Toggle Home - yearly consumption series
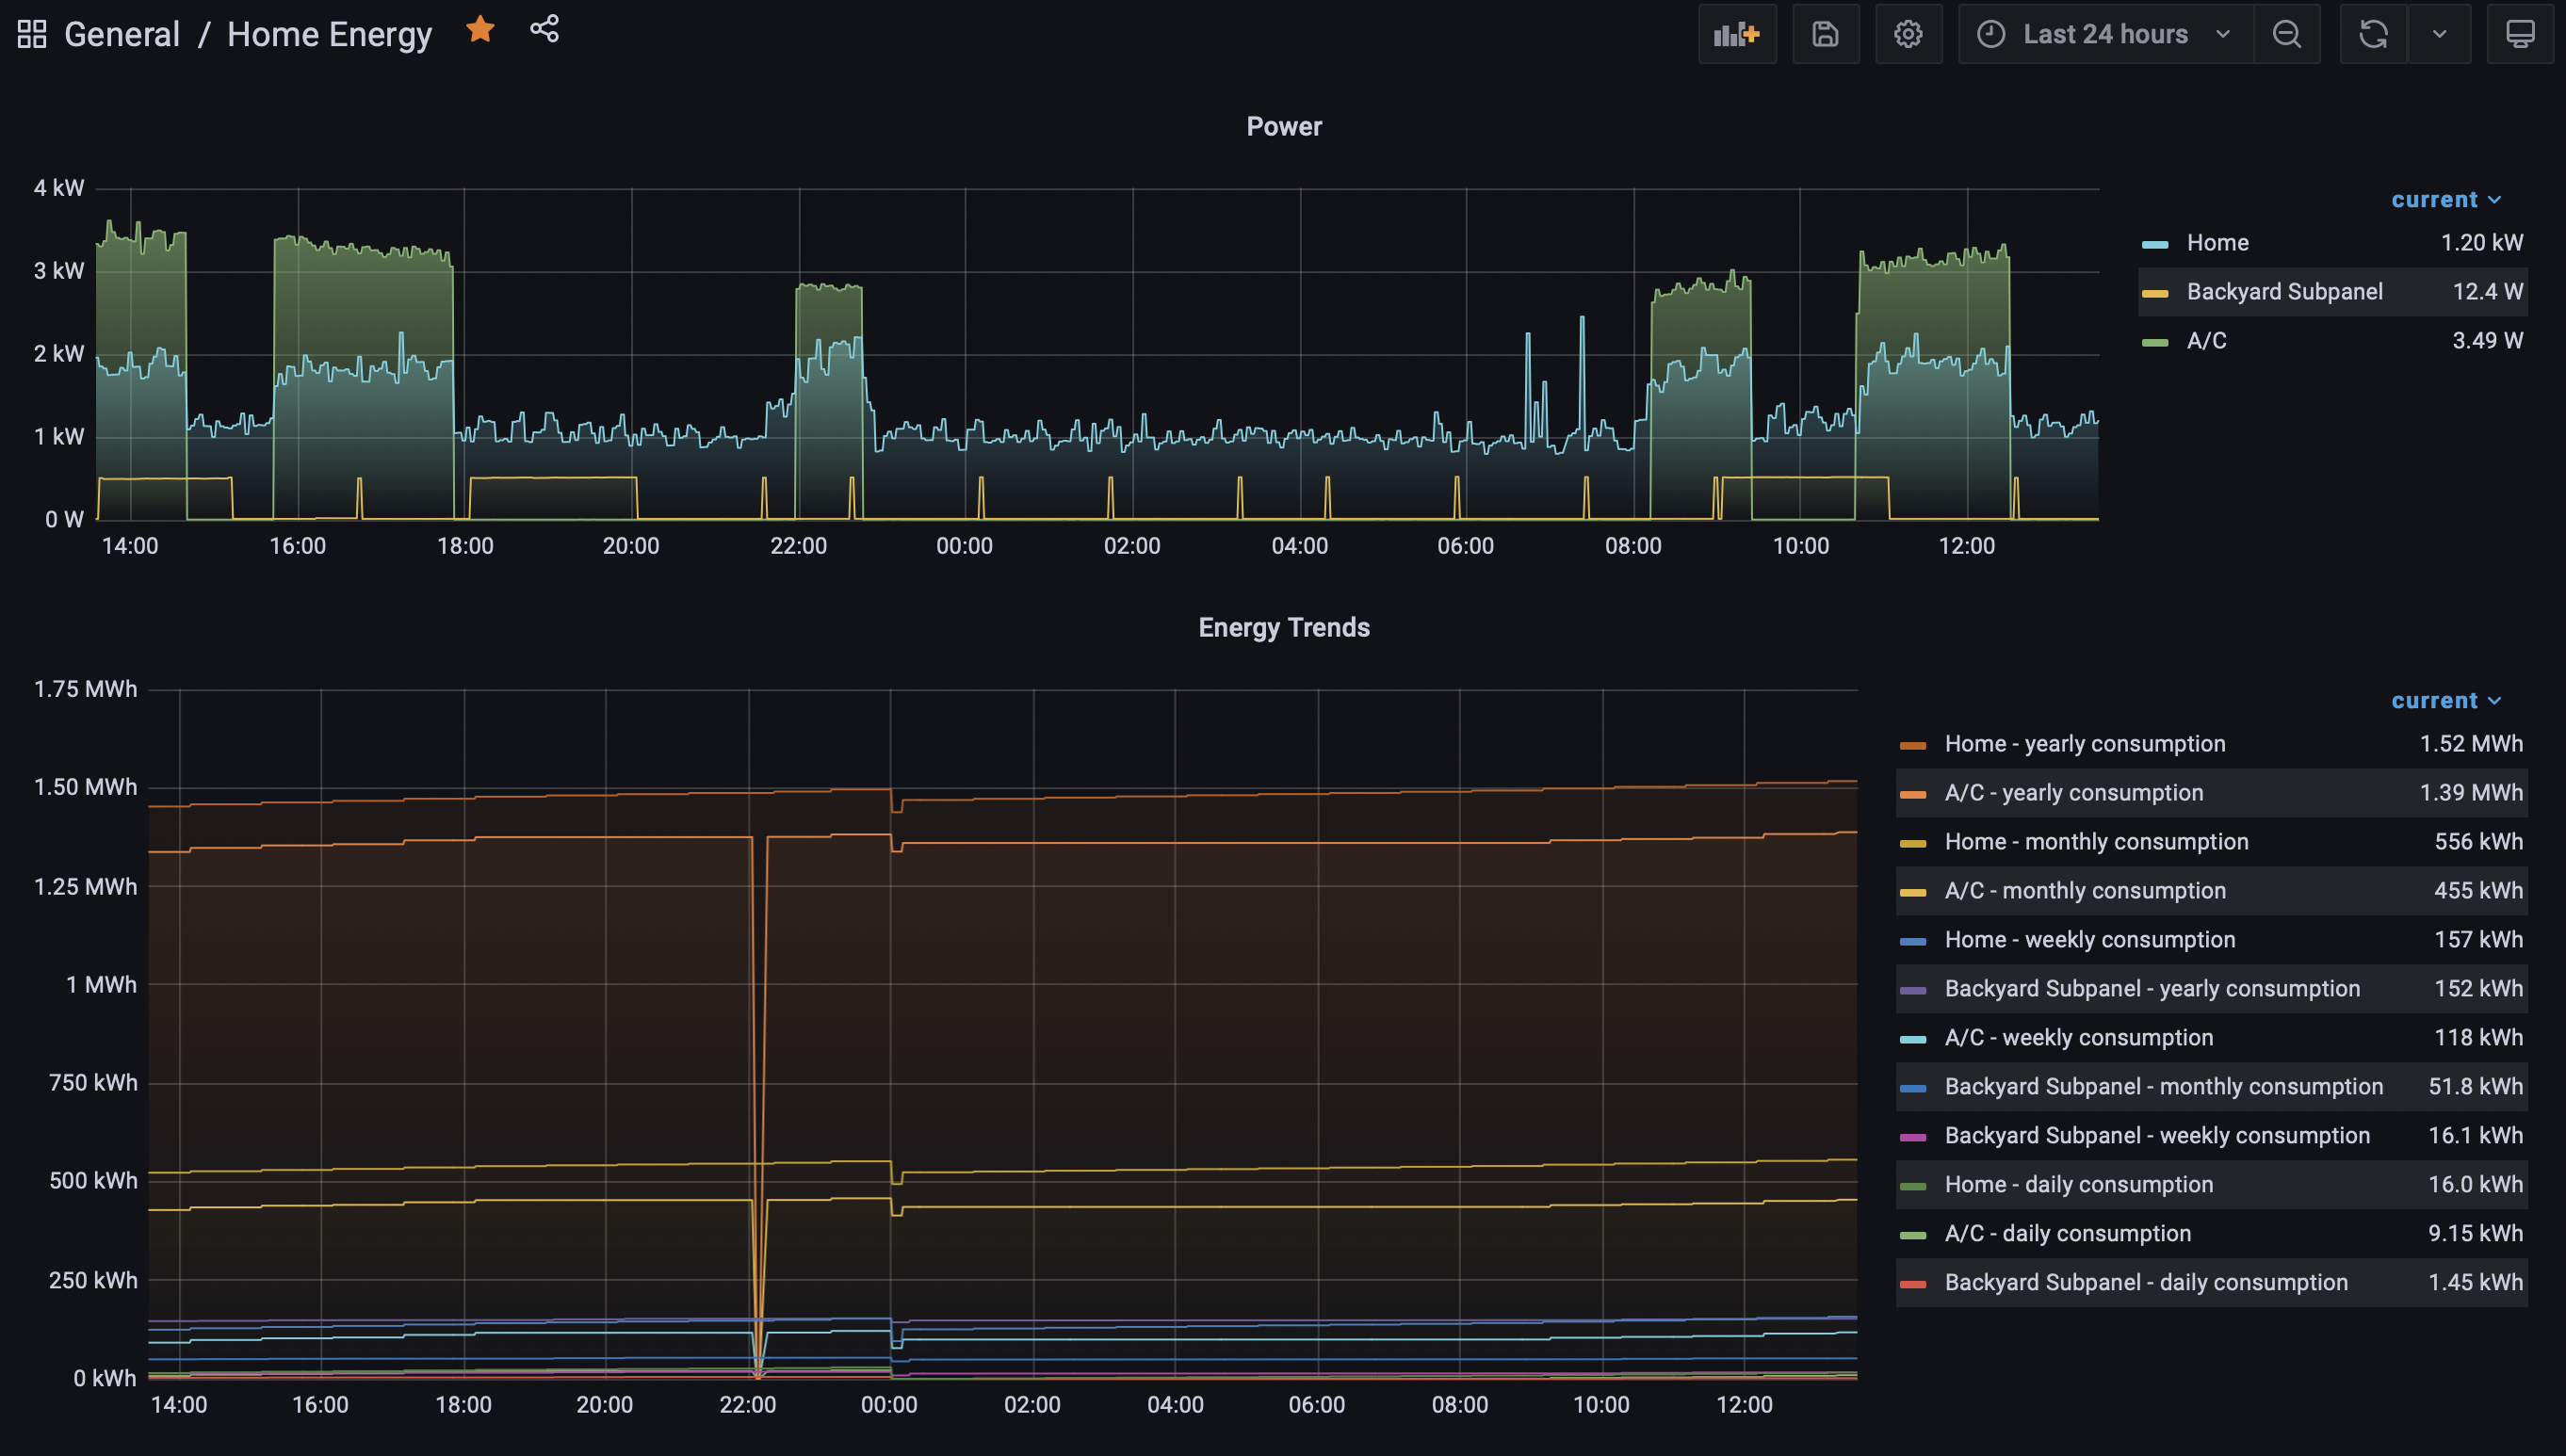This screenshot has height=1456, width=2566. pyautogui.click(x=2084, y=744)
